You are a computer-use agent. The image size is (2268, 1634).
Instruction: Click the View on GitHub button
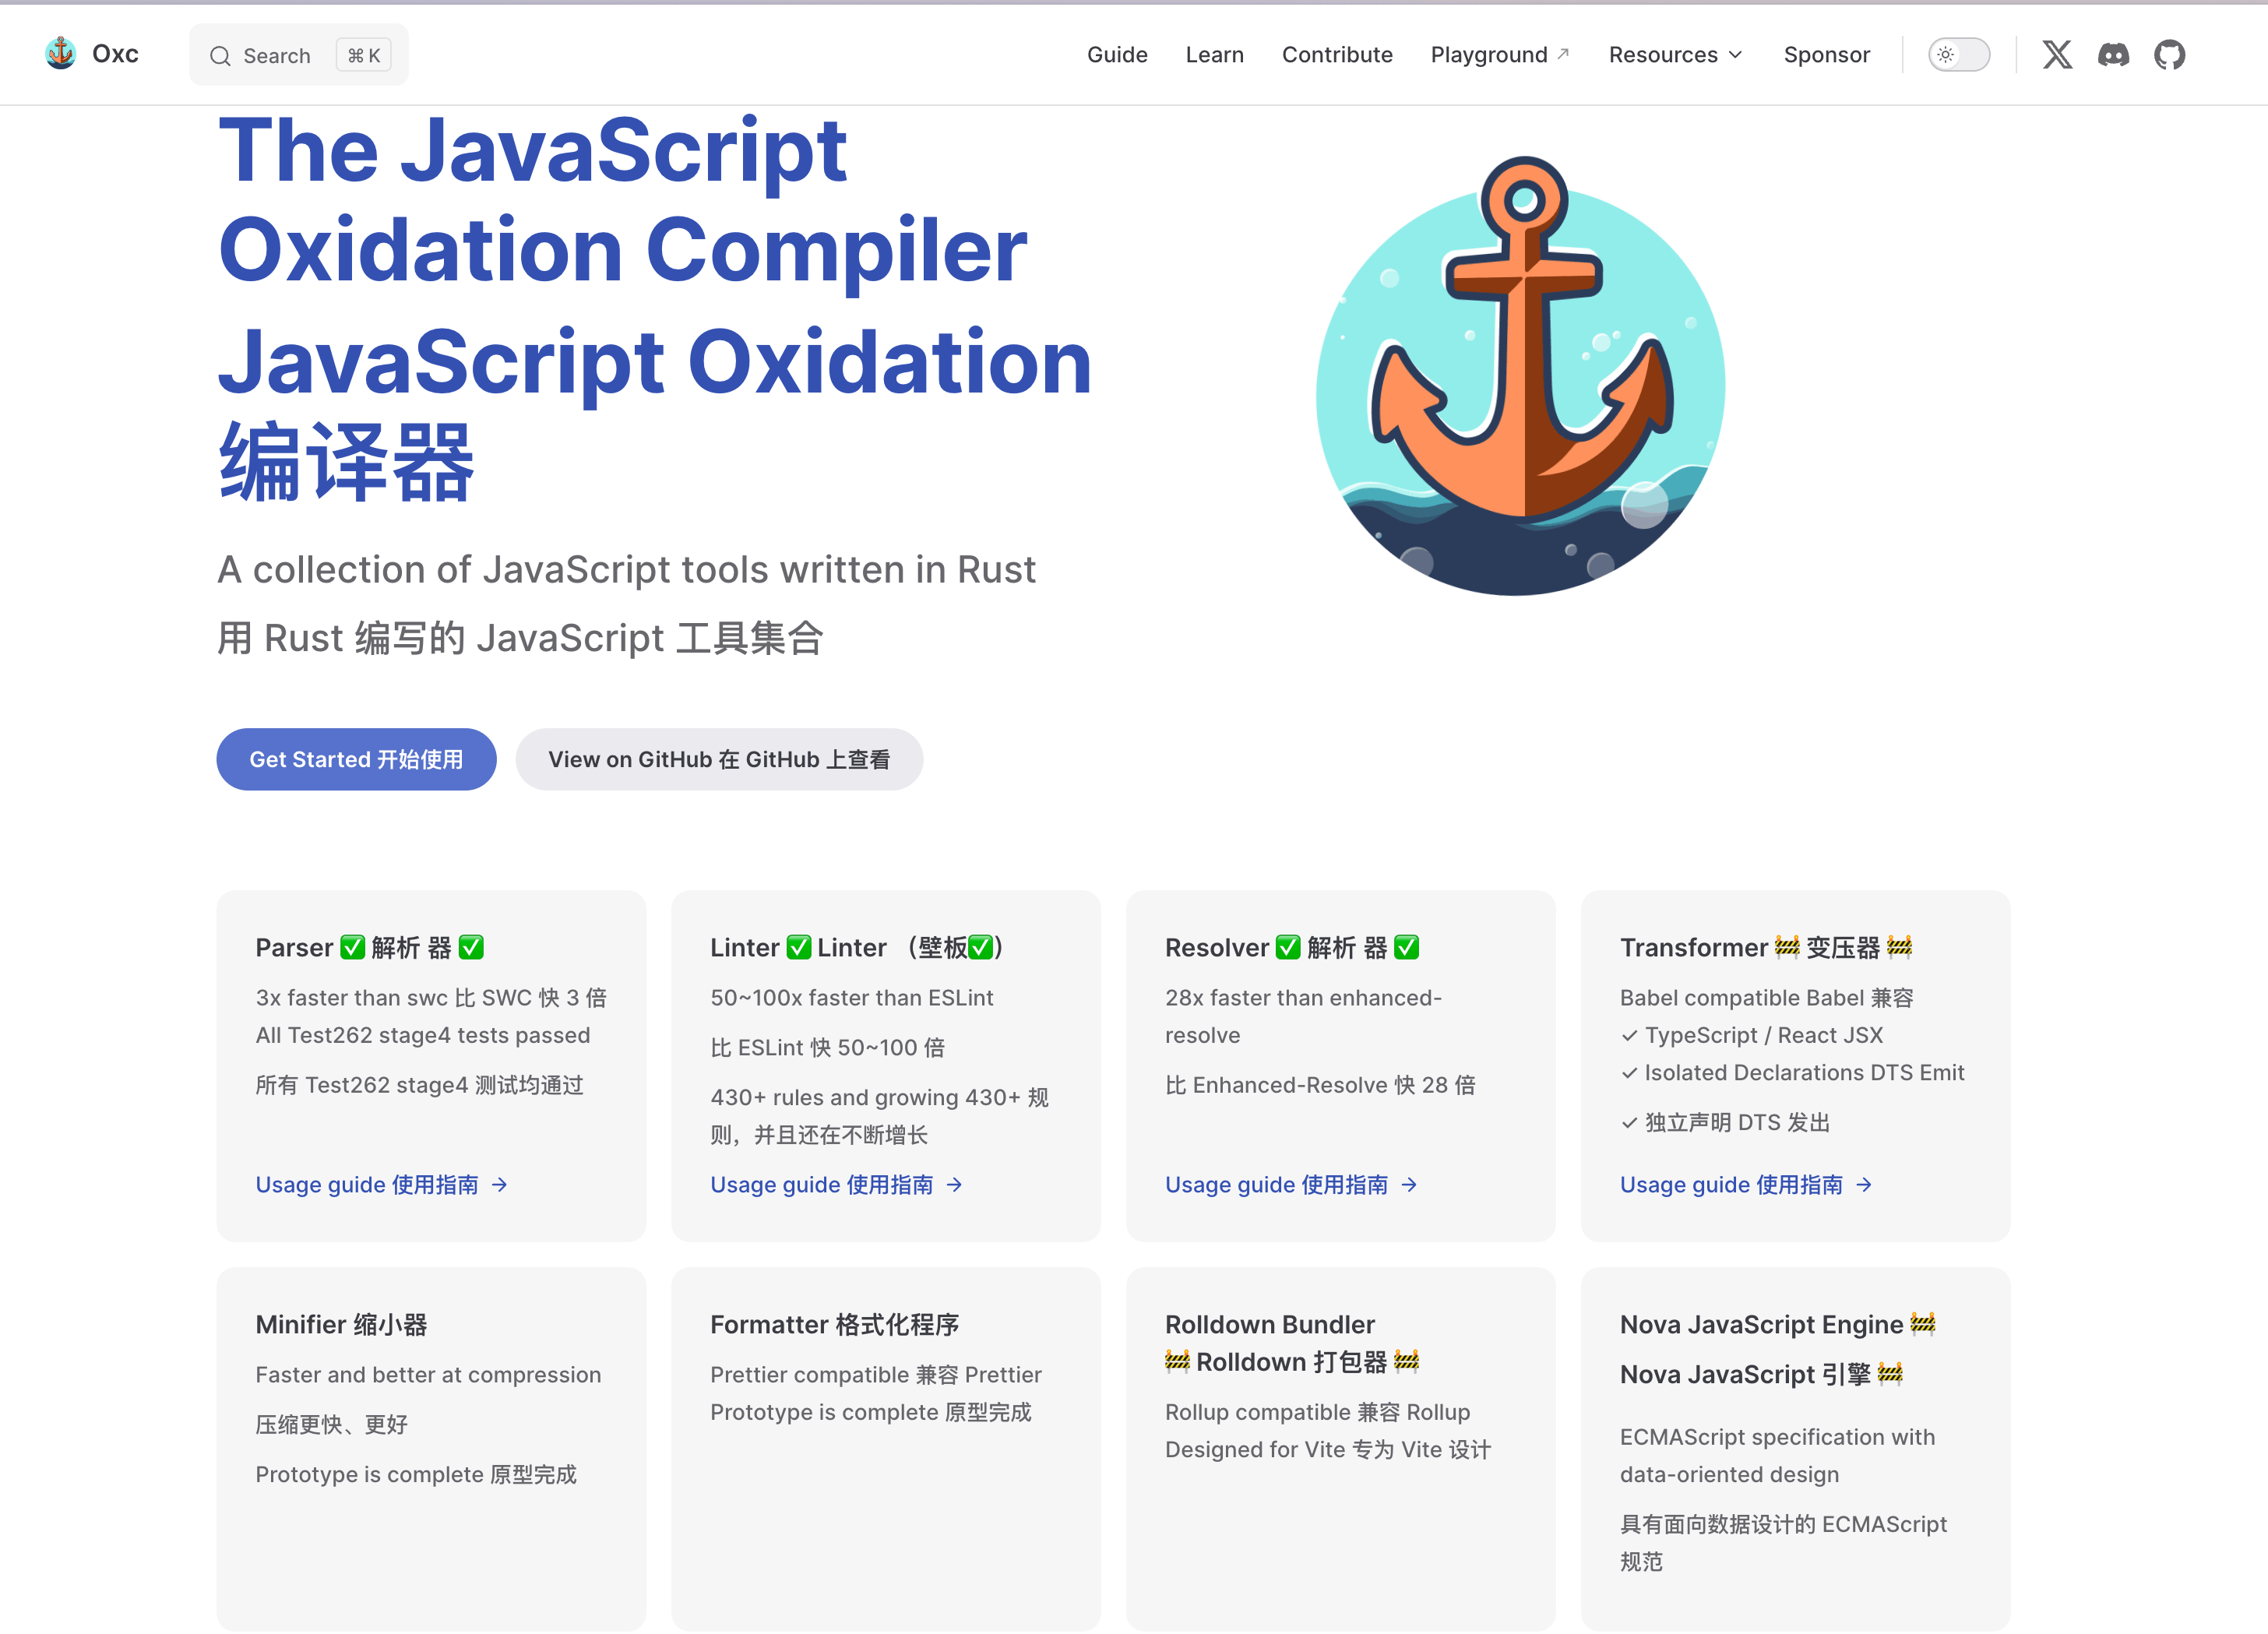click(718, 759)
